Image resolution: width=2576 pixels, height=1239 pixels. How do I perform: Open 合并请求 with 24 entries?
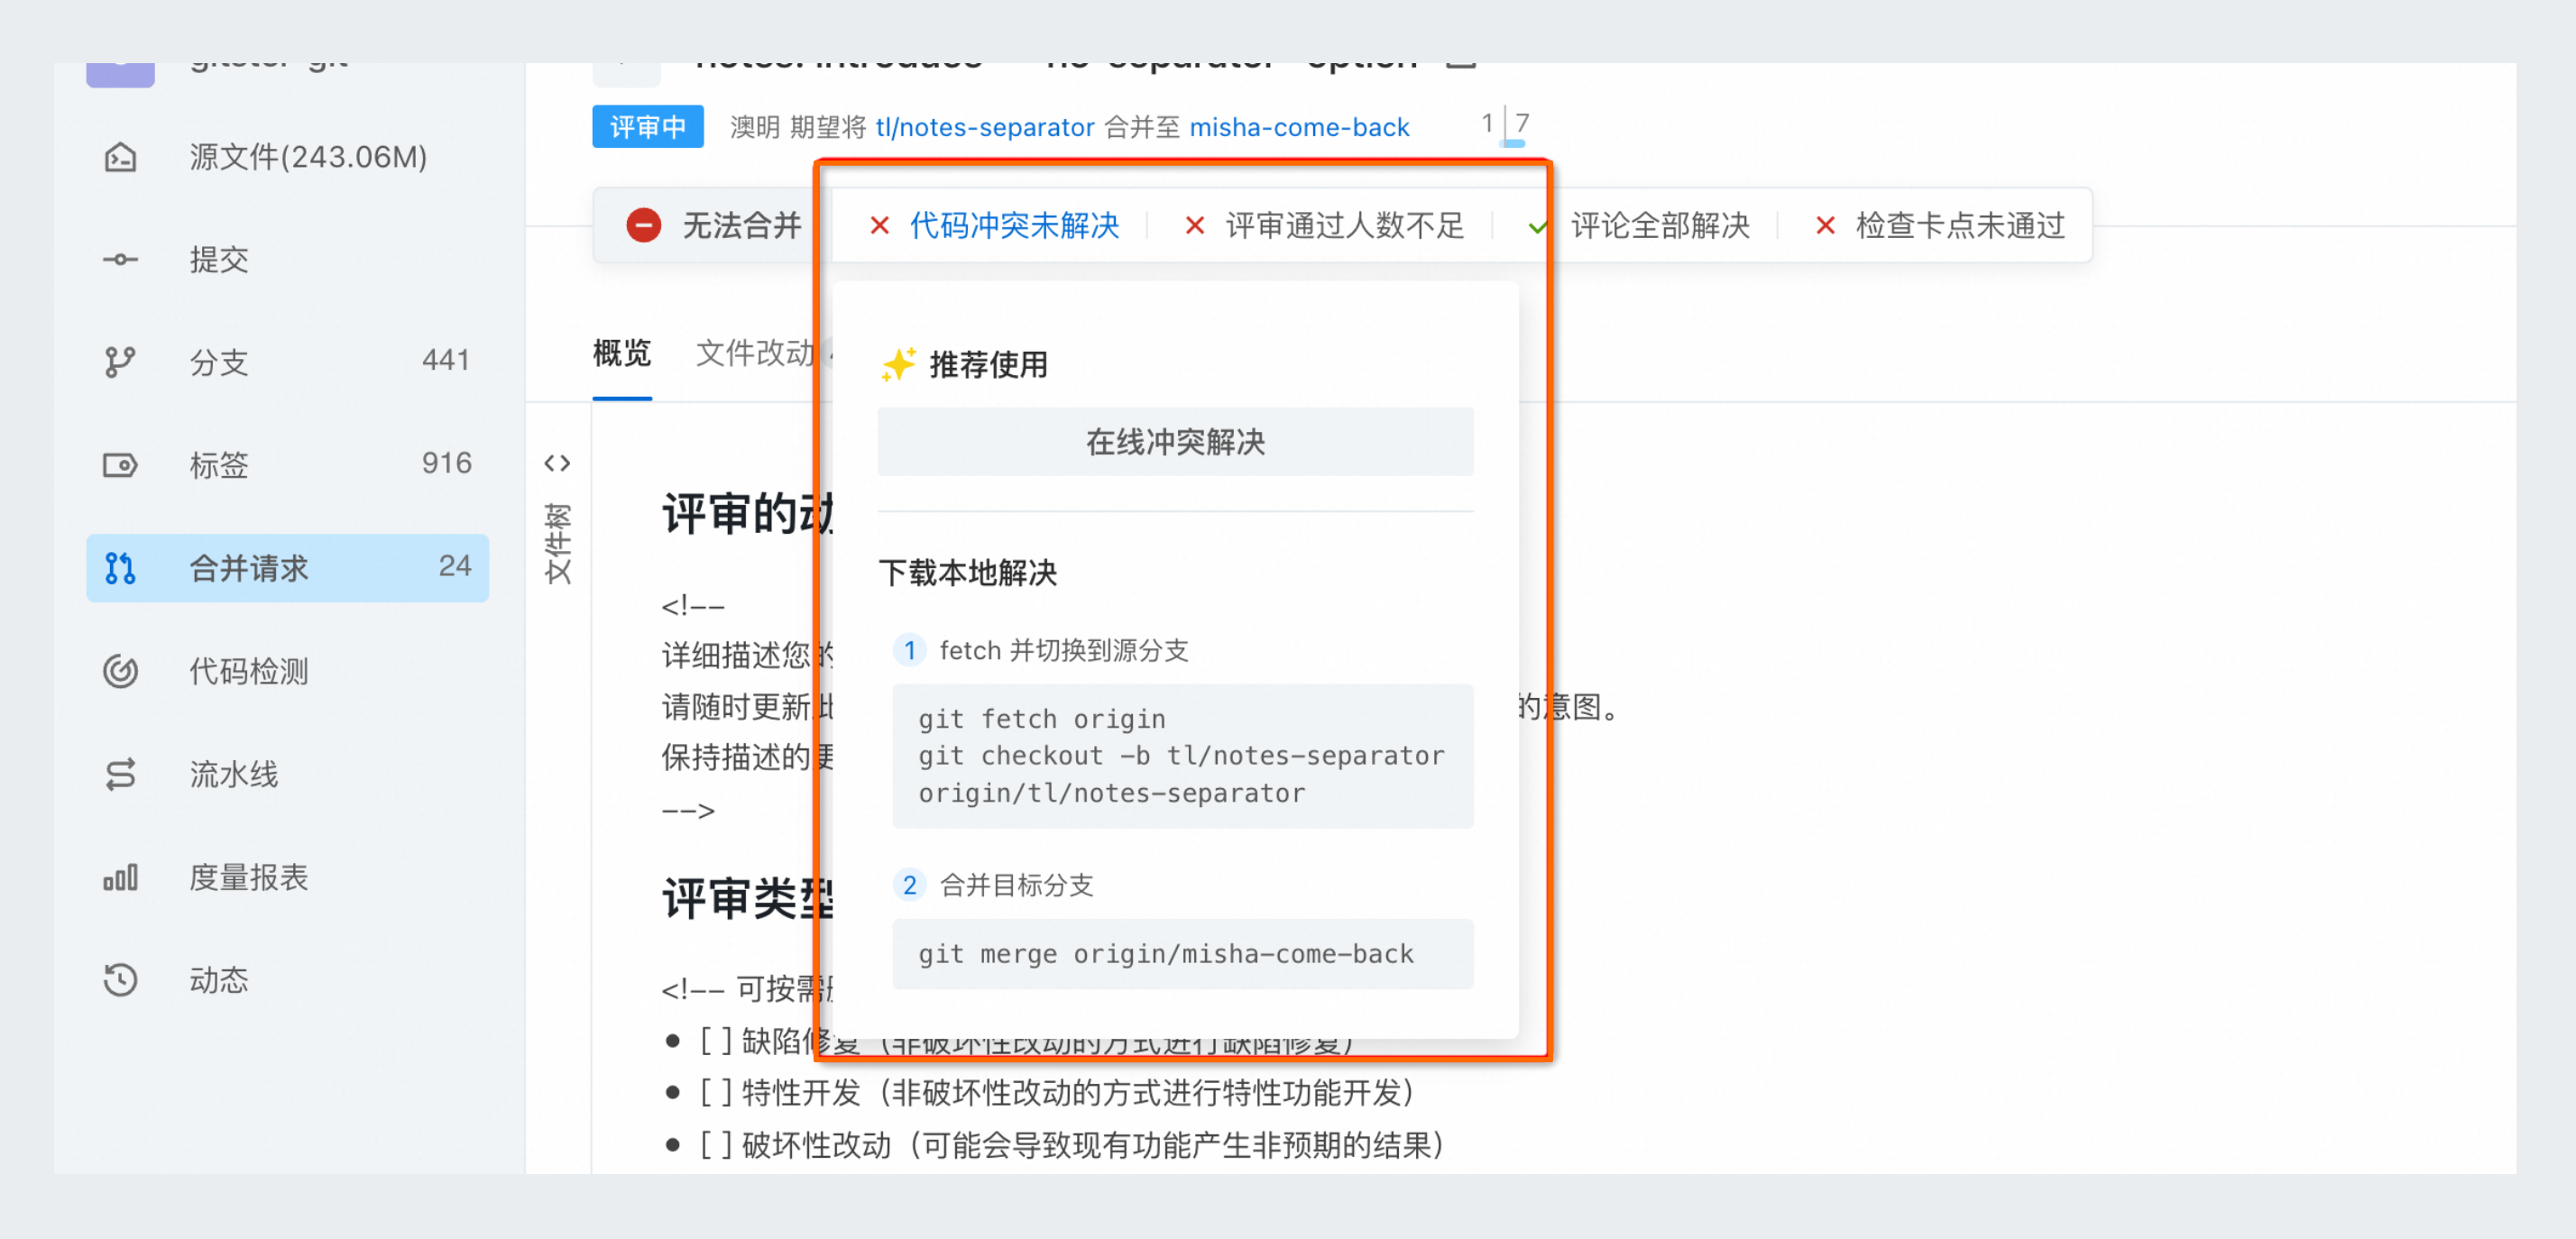pos(287,568)
